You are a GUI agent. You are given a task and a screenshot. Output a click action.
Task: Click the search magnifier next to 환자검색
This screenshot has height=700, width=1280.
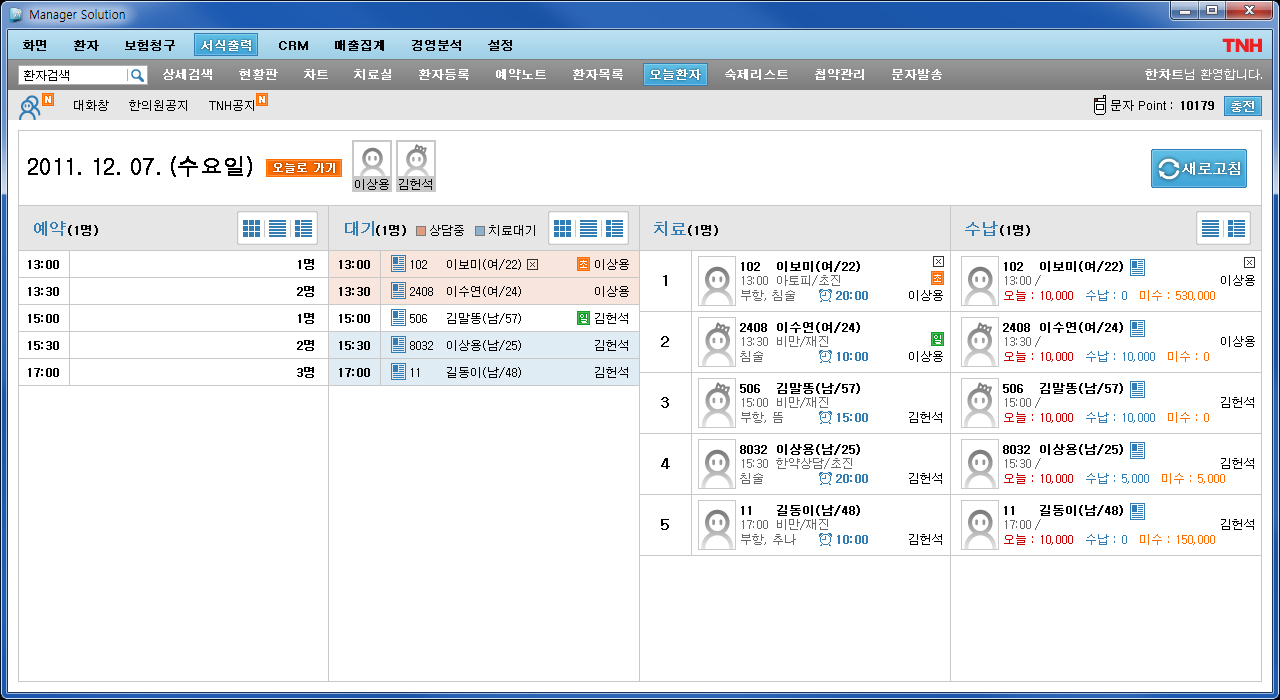tap(137, 75)
